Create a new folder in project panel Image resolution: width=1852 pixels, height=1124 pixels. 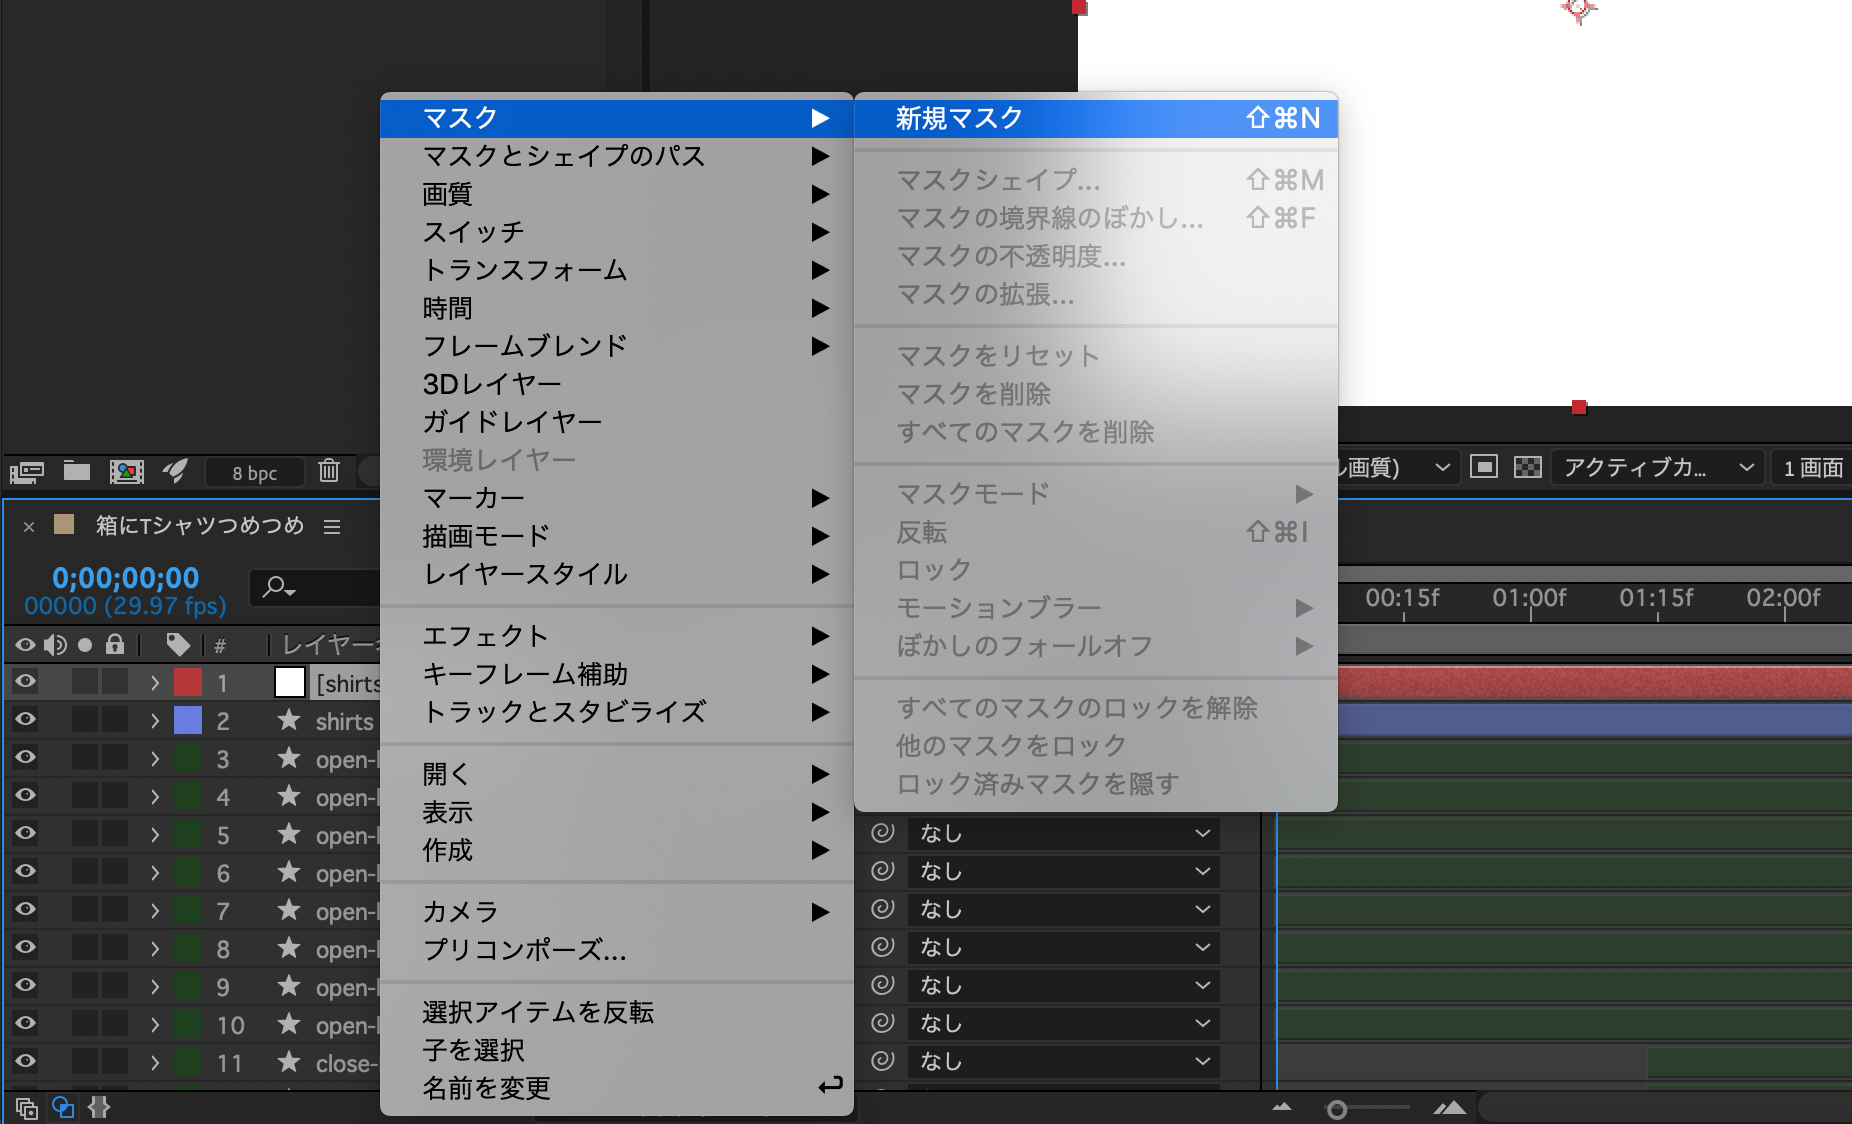point(77,470)
